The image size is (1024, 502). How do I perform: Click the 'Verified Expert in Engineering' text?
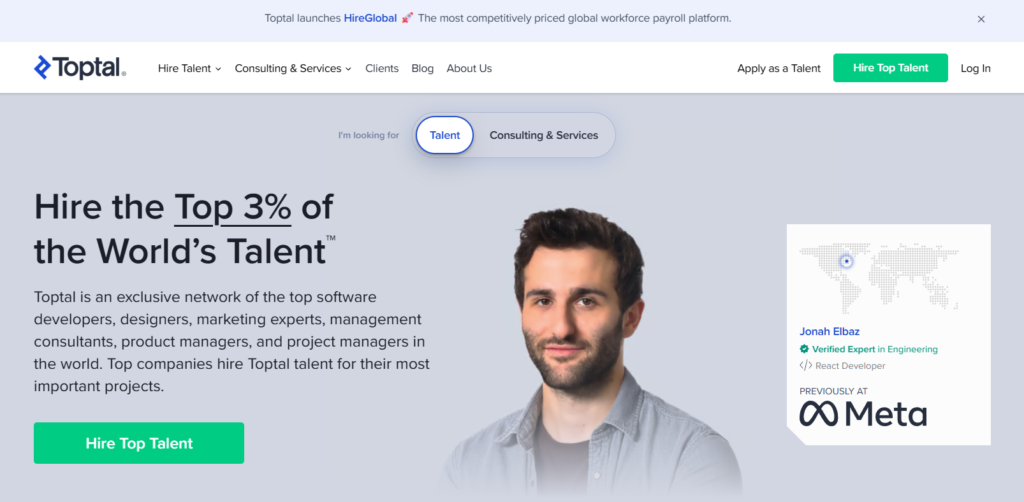[874, 349]
